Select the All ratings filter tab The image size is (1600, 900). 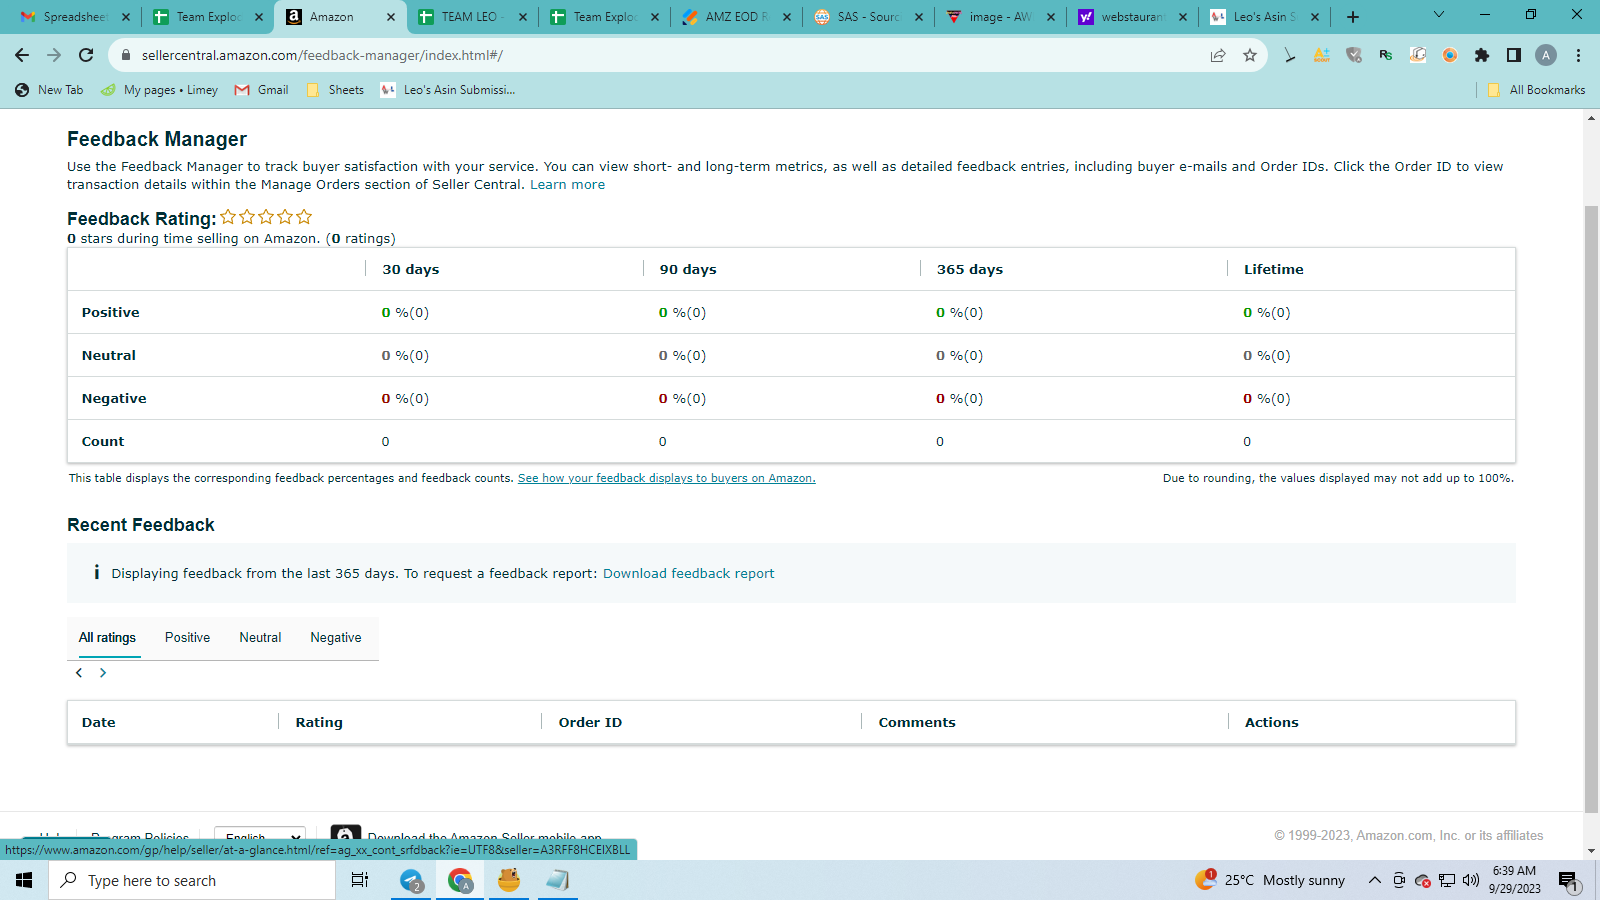point(107,638)
